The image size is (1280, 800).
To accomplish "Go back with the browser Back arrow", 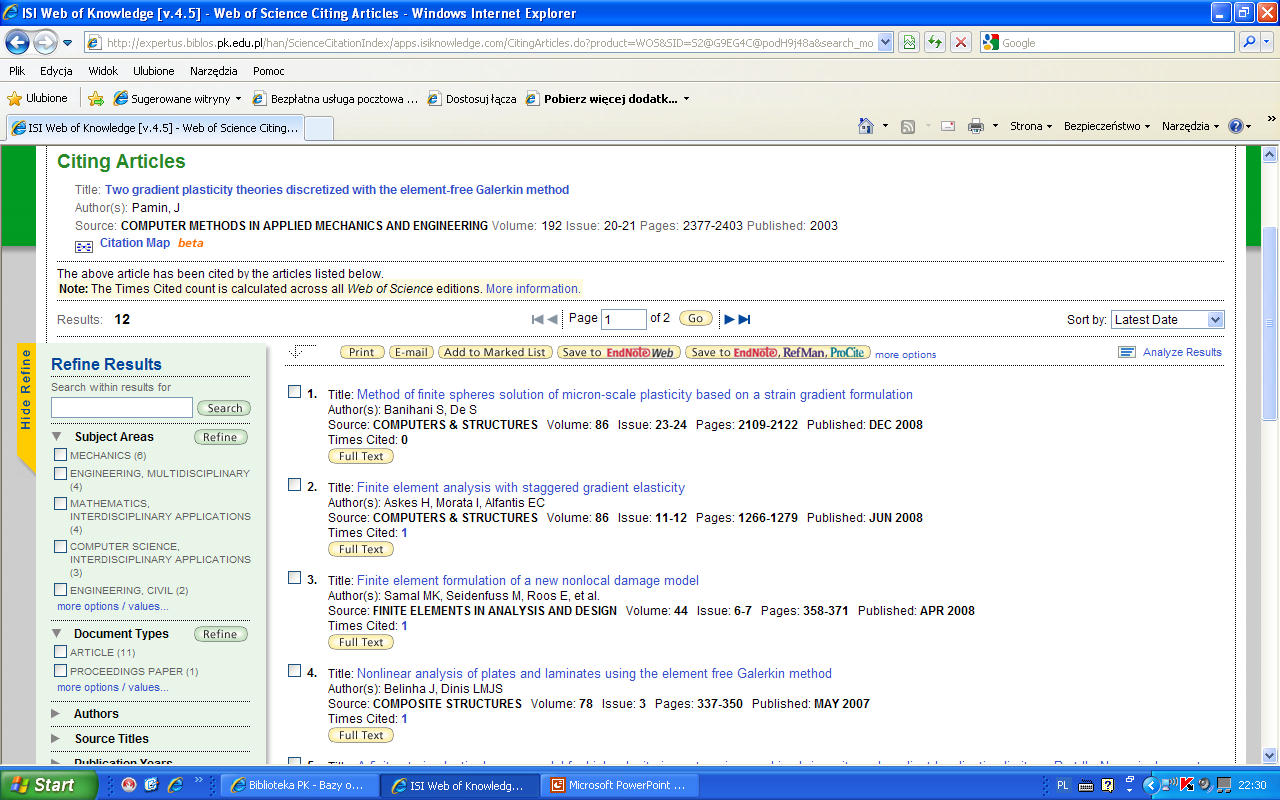I will click(x=18, y=43).
